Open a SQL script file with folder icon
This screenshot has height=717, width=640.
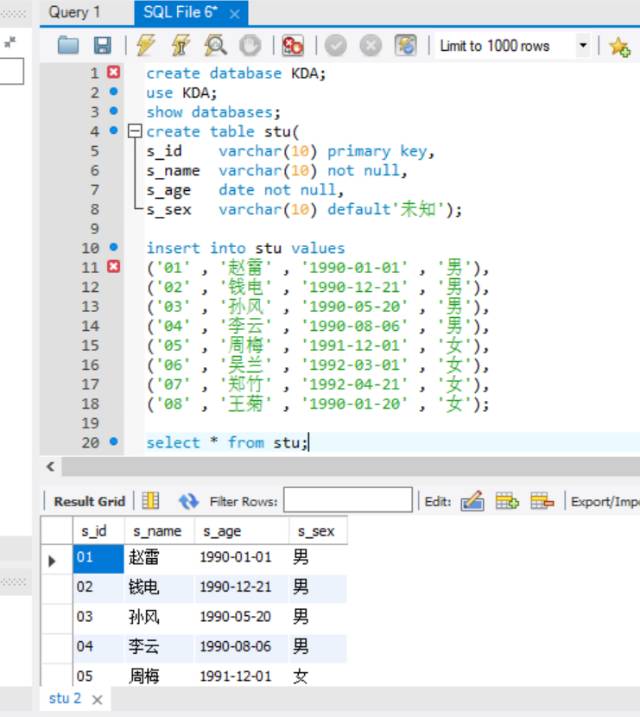tap(68, 46)
